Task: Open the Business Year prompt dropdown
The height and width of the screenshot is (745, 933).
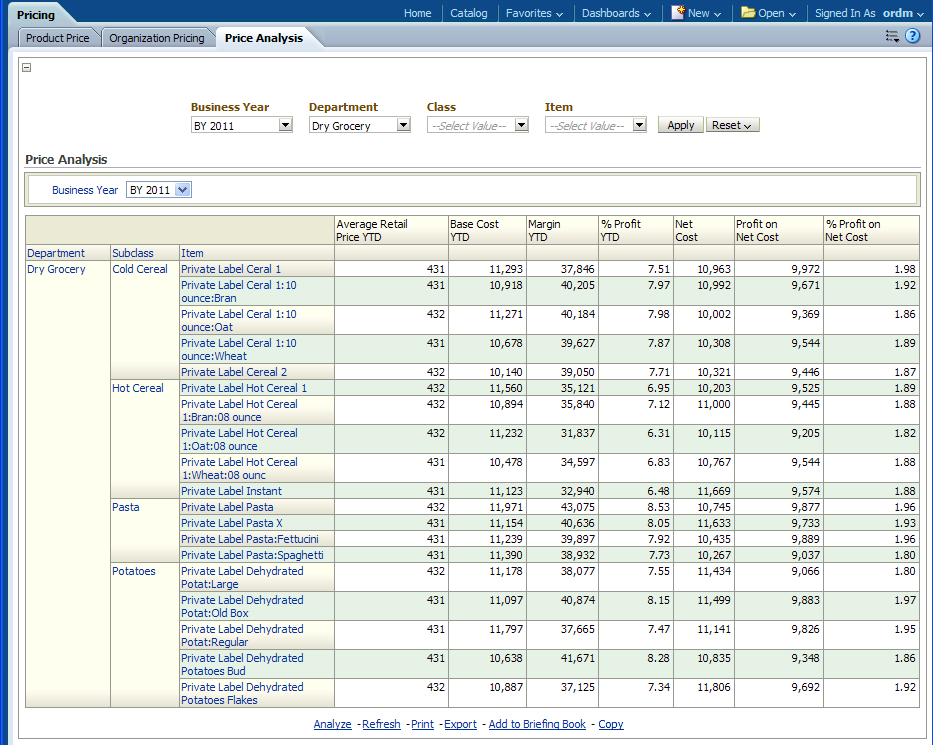Action: pyautogui.click(x=285, y=125)
